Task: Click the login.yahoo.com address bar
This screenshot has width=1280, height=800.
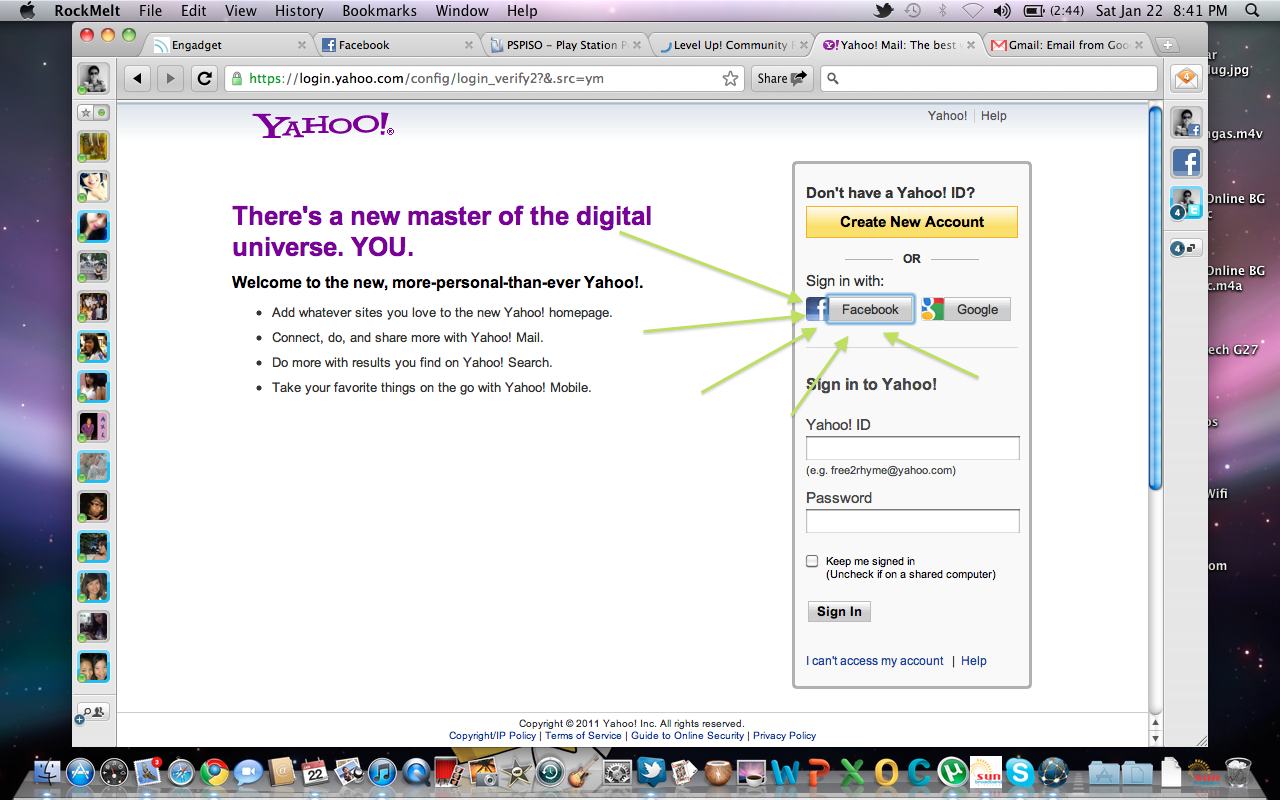Action: [x=485, y=78]
